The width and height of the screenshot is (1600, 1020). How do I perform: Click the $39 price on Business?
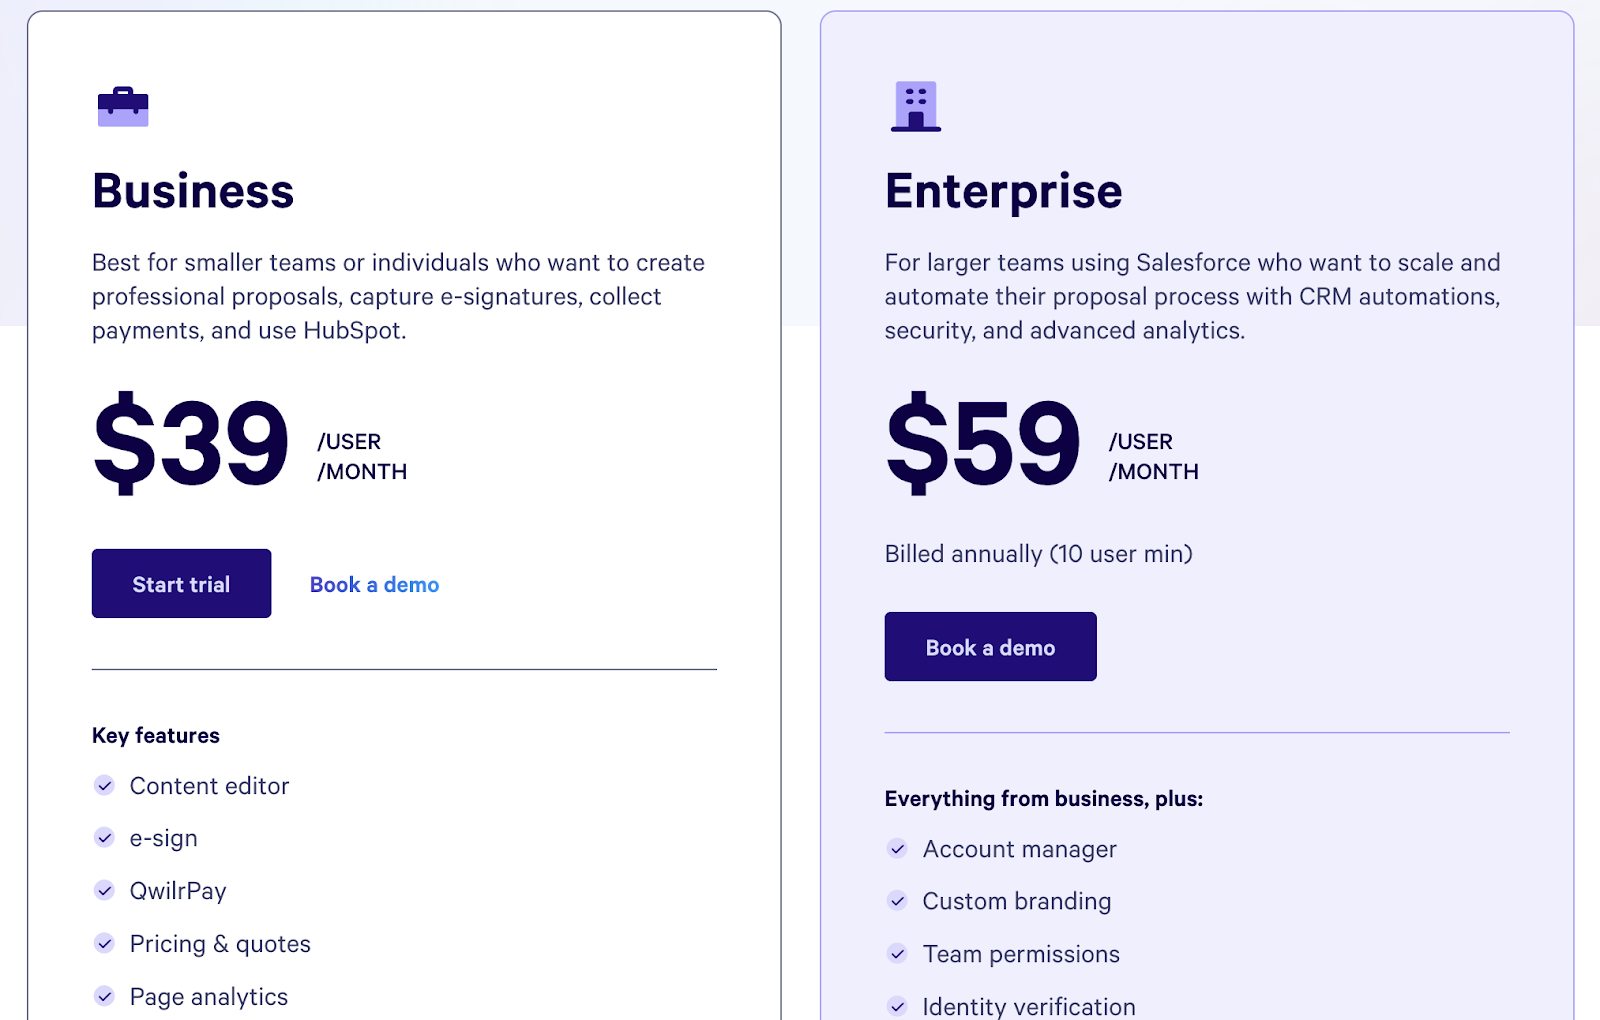(x=190, y=441)
